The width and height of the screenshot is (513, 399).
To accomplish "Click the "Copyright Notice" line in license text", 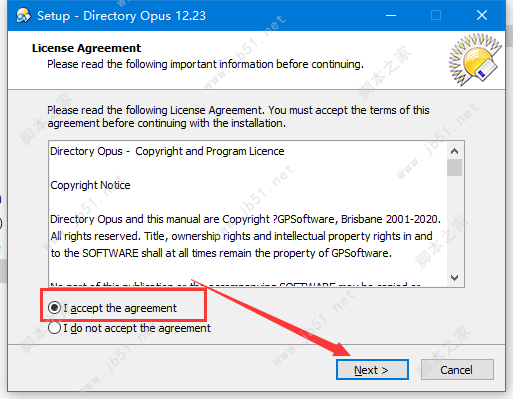I will pos(90,185).
